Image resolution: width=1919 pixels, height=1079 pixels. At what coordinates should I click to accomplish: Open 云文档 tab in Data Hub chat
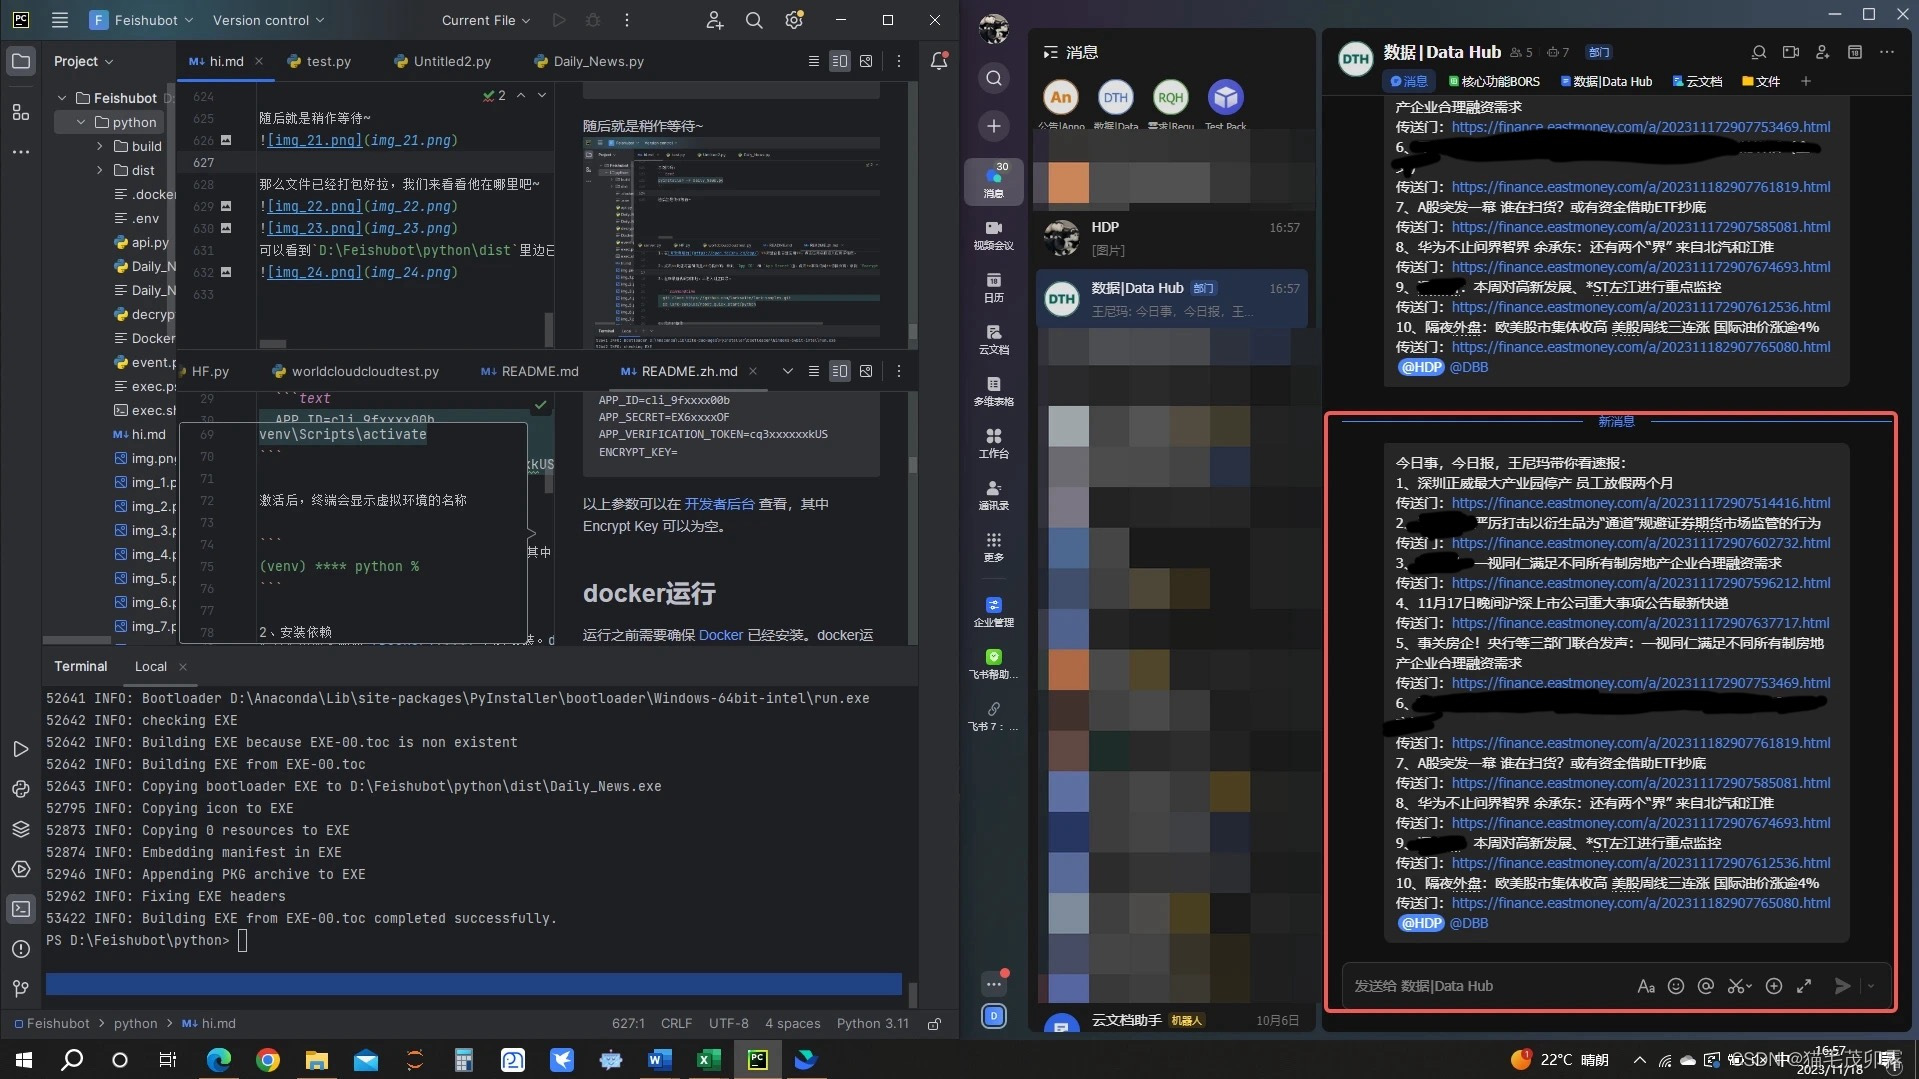[x=1697, y=82]
